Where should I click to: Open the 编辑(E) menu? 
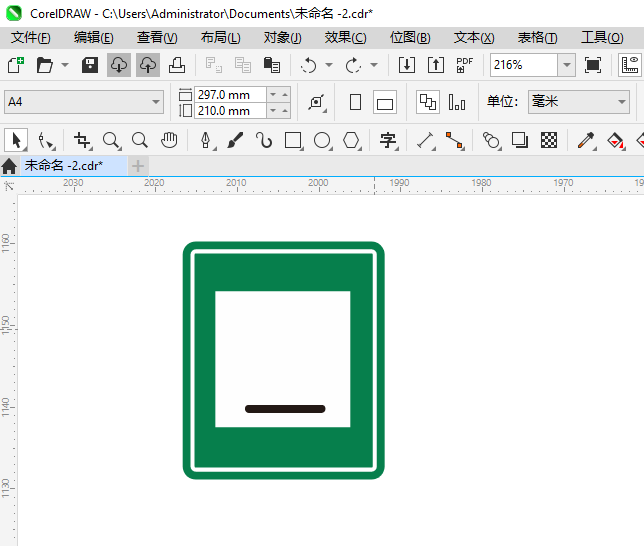coord(94,37)
